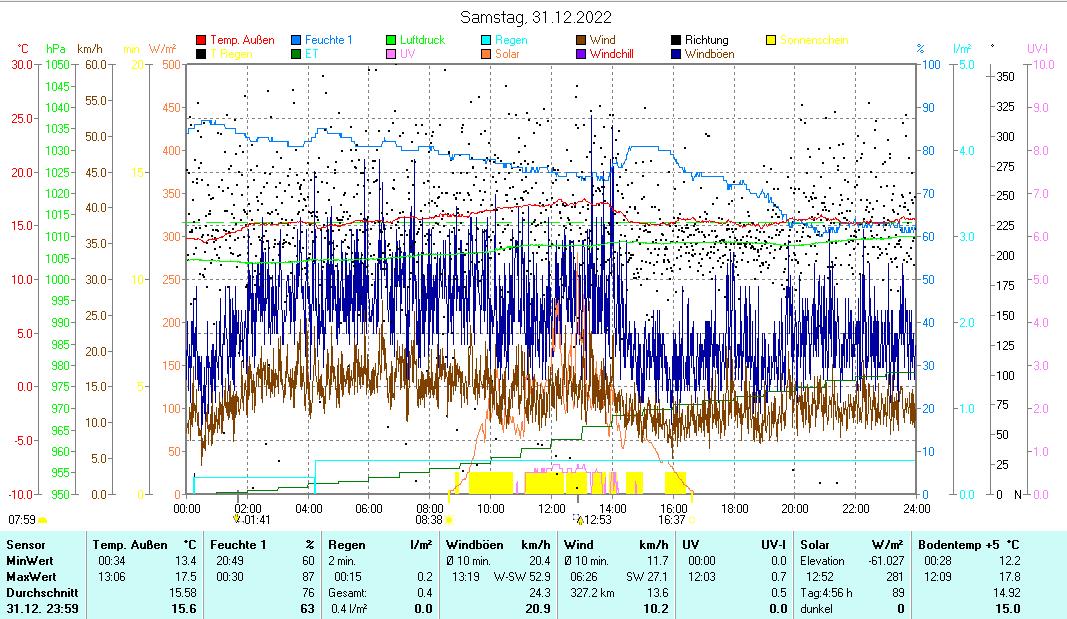Click the hPa pressure axis unit label
Screen dimensions: 1067x619
pos(57,49)
